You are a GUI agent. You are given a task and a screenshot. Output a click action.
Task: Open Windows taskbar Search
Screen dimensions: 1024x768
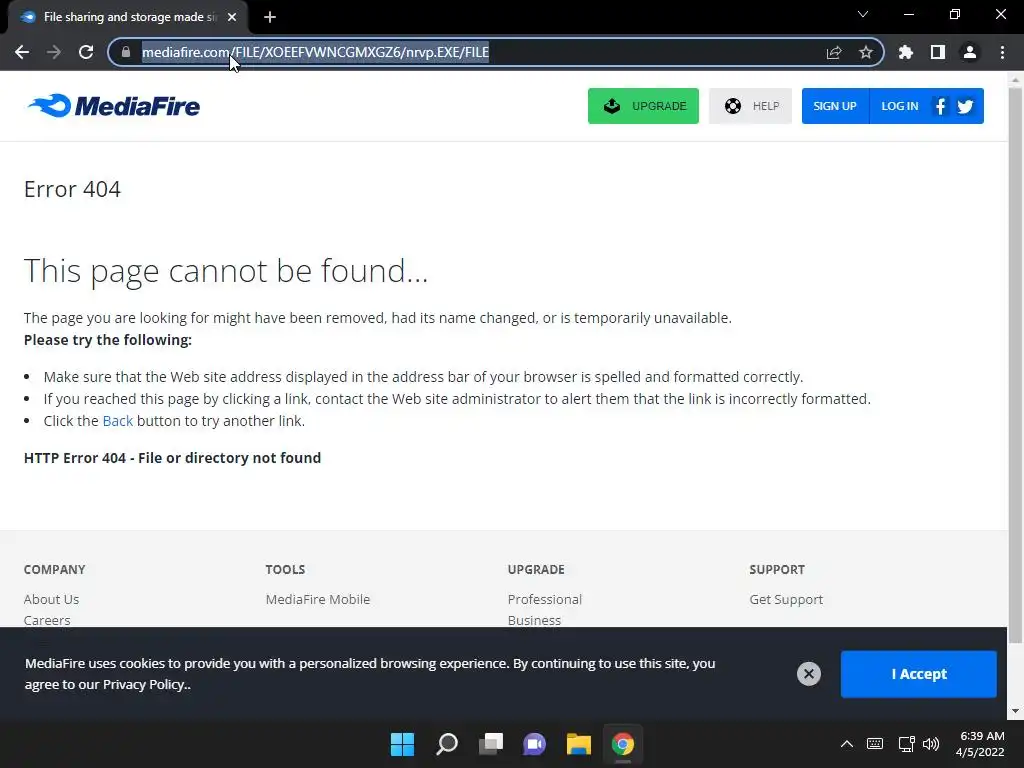point(447,744)
